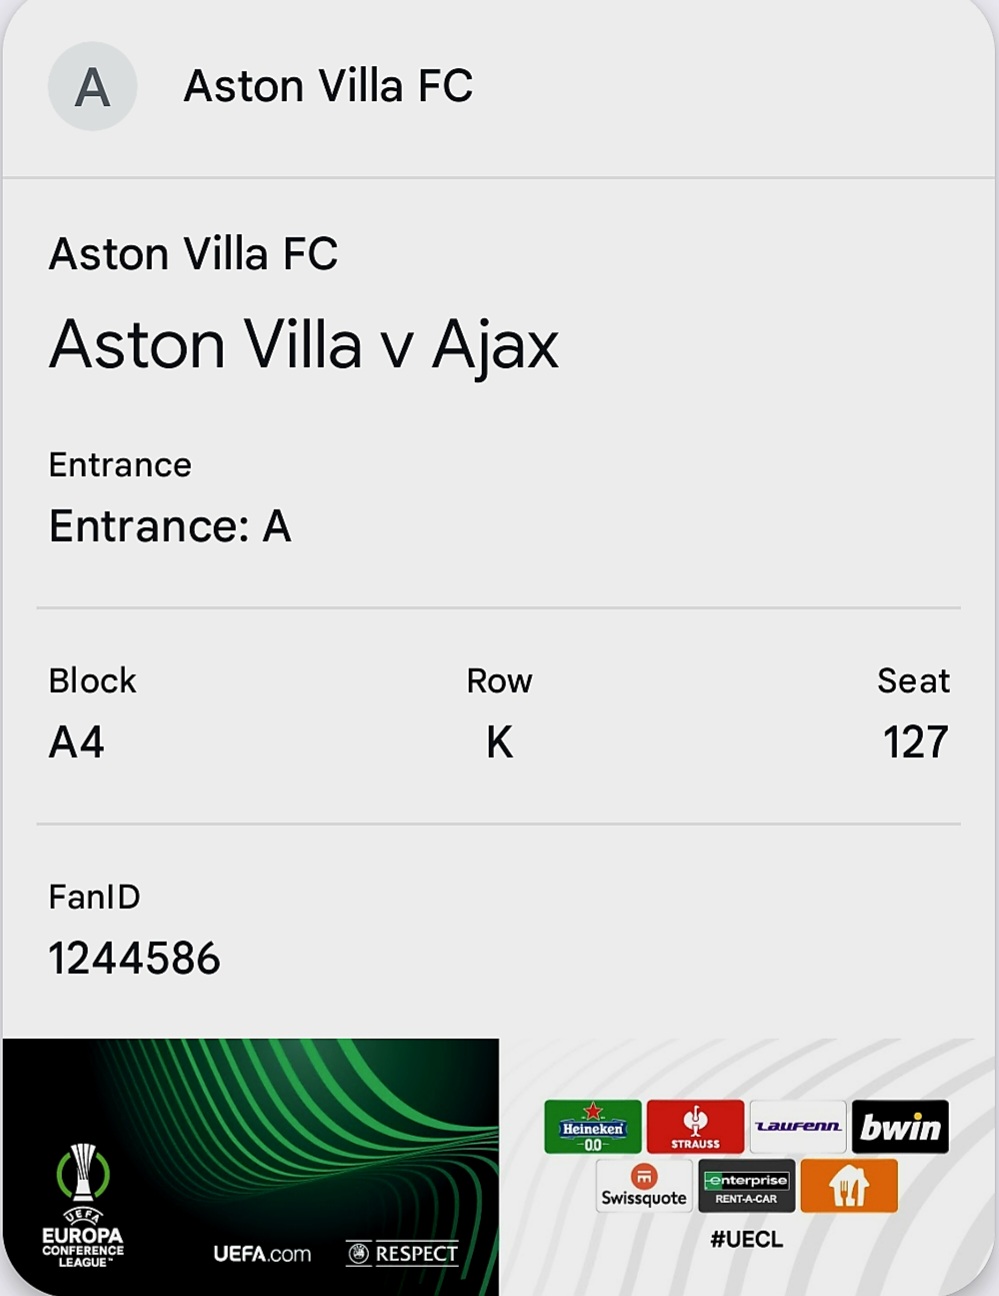
Task: Select the Row K value
Action: pos(499,742)
